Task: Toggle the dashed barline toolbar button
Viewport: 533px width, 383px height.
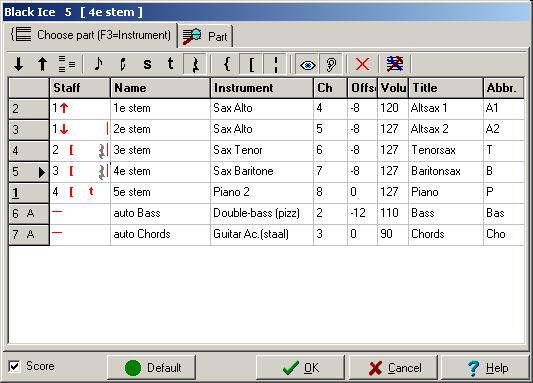Action: pyautogui.click(x=275, y=64)
